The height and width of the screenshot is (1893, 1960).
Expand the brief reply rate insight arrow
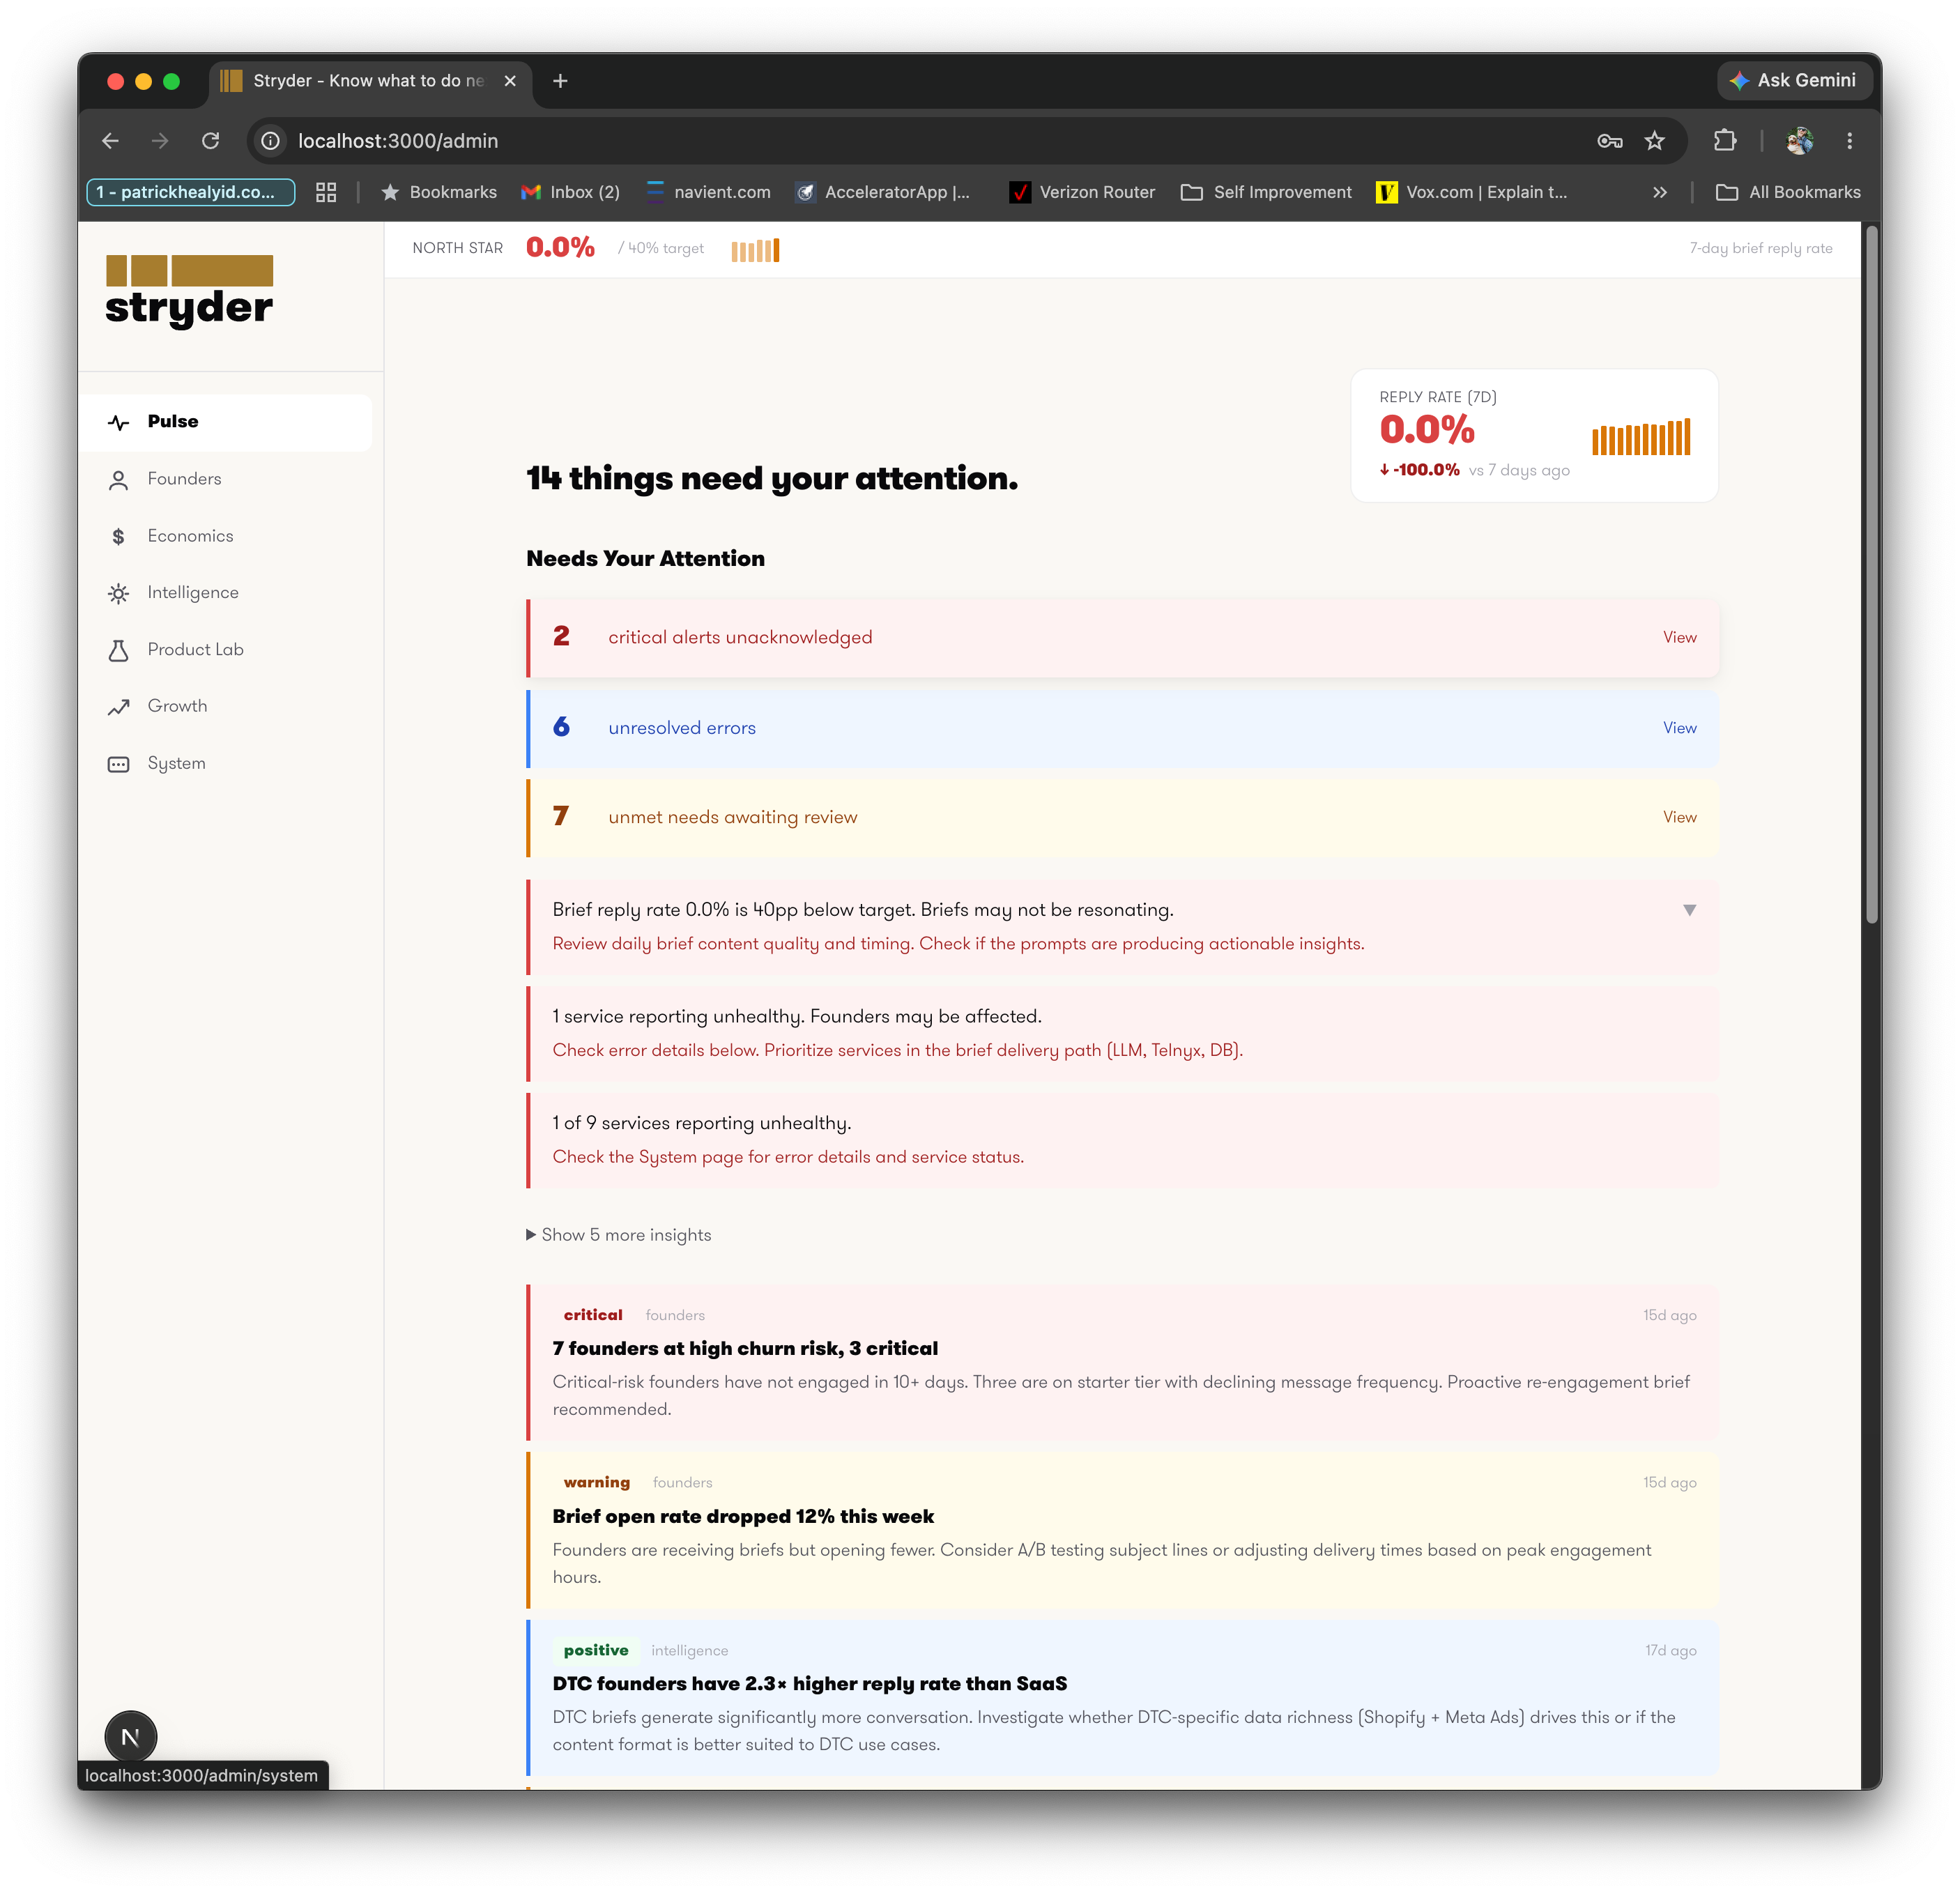(x=1689, y=910)
